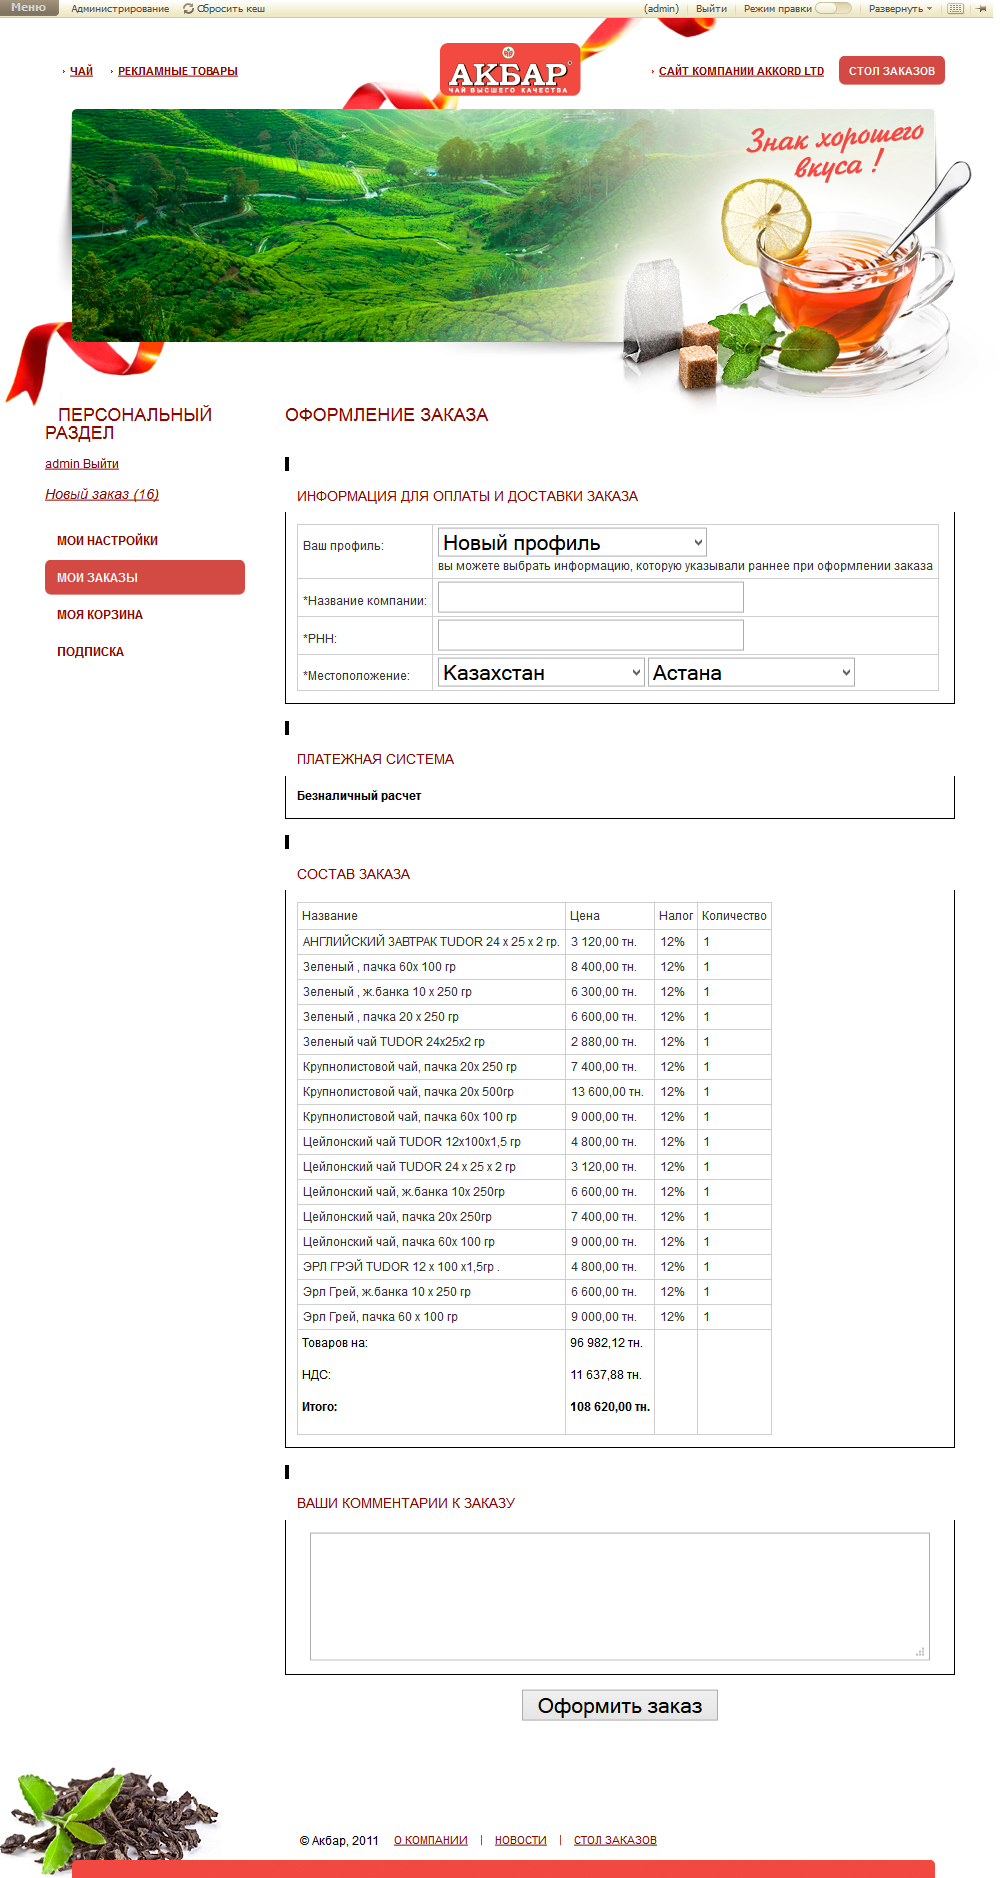Image resolution: width=1000 pixels, height=1878 pixels.
Task: Open the ЧАЙ navigation link
Action: click(x=81, y=71)
